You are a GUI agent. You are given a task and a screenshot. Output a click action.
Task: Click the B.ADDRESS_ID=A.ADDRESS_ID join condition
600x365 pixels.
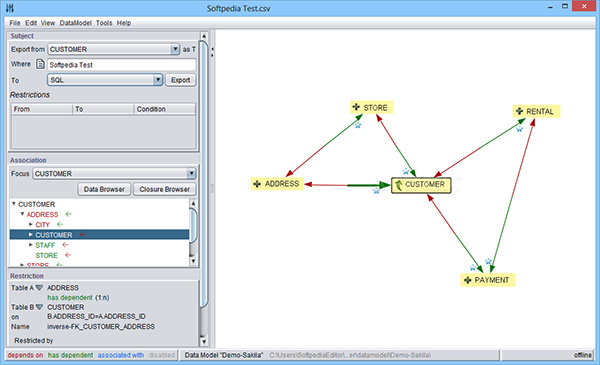pyautogui.click(x=96, y=316)
